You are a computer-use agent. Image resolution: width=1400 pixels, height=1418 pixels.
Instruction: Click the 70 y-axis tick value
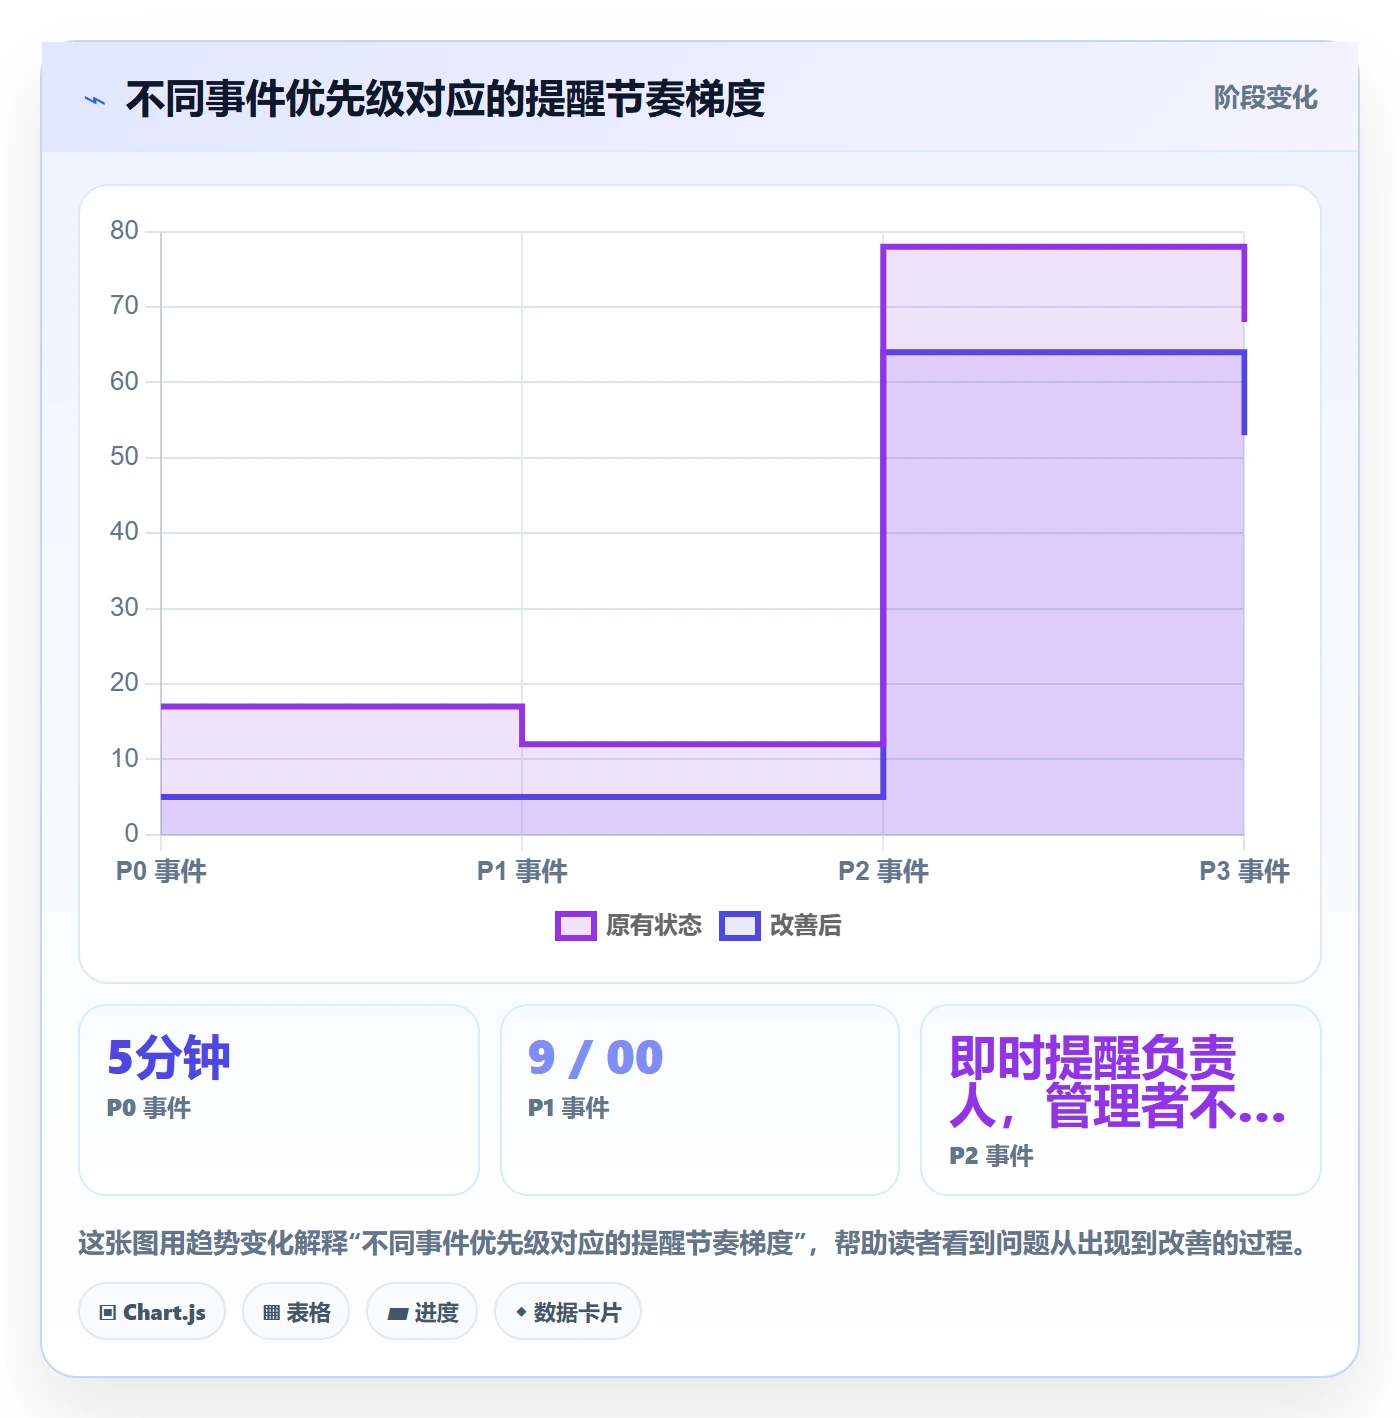tap(125, 306)
